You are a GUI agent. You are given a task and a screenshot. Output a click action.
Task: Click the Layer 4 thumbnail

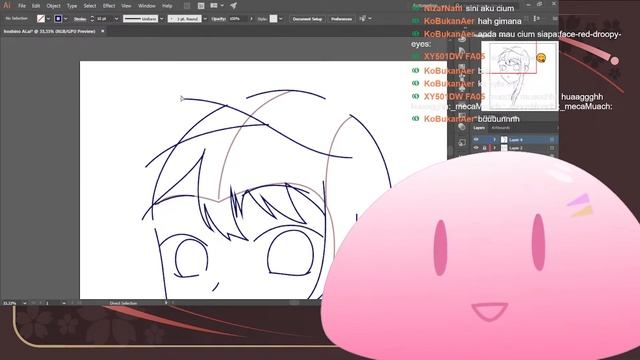point(504,140)
